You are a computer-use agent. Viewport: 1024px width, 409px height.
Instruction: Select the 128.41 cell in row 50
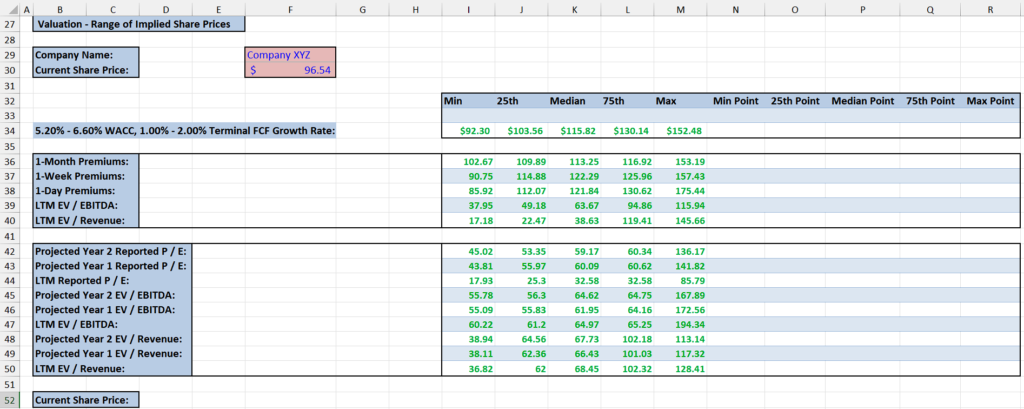[680, 369]
